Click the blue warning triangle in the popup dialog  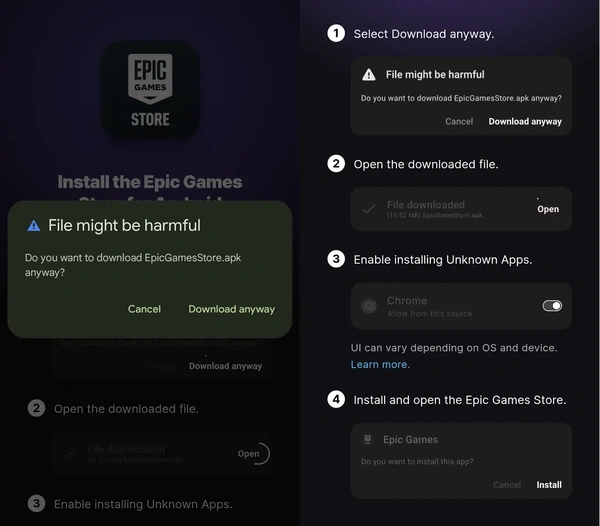pos(35,226)
